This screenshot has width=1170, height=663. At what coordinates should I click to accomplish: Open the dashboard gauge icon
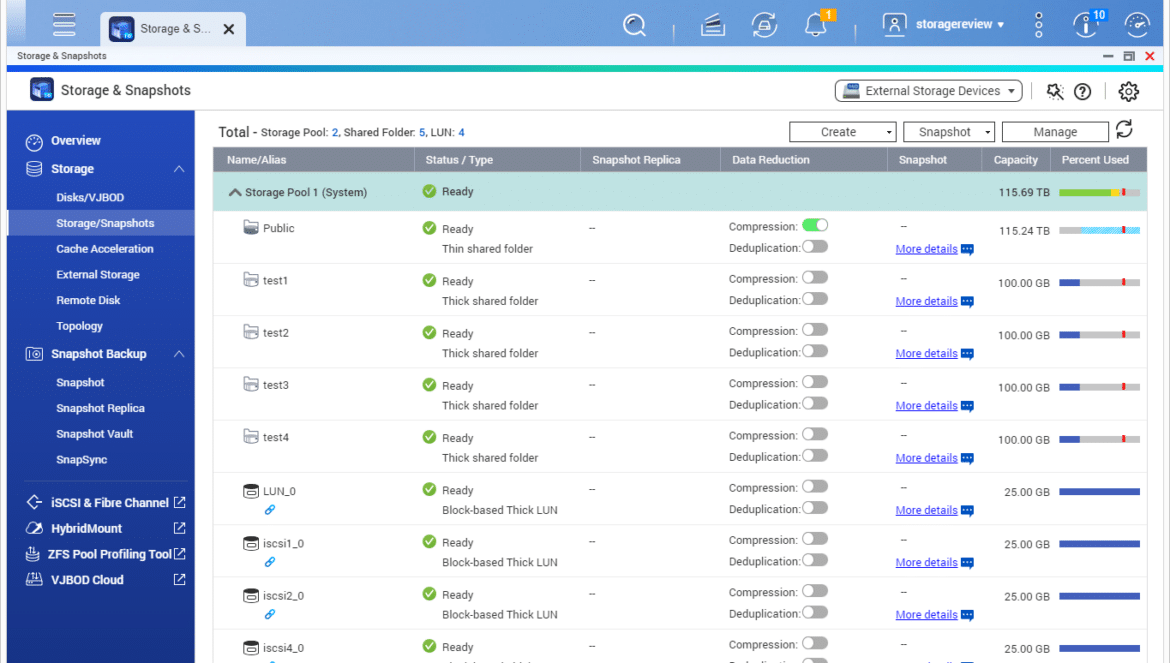pos(1137,25)
